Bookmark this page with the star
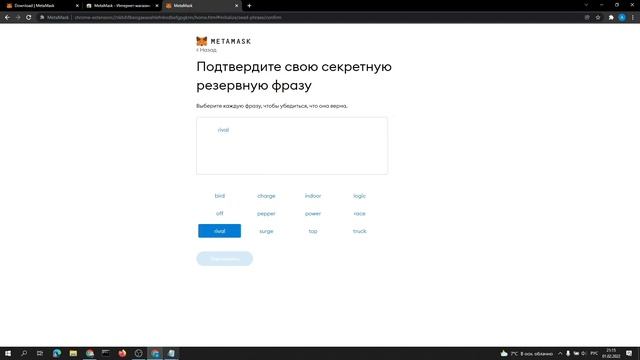Viewport: 640px width, 360px height. point(598,18)
